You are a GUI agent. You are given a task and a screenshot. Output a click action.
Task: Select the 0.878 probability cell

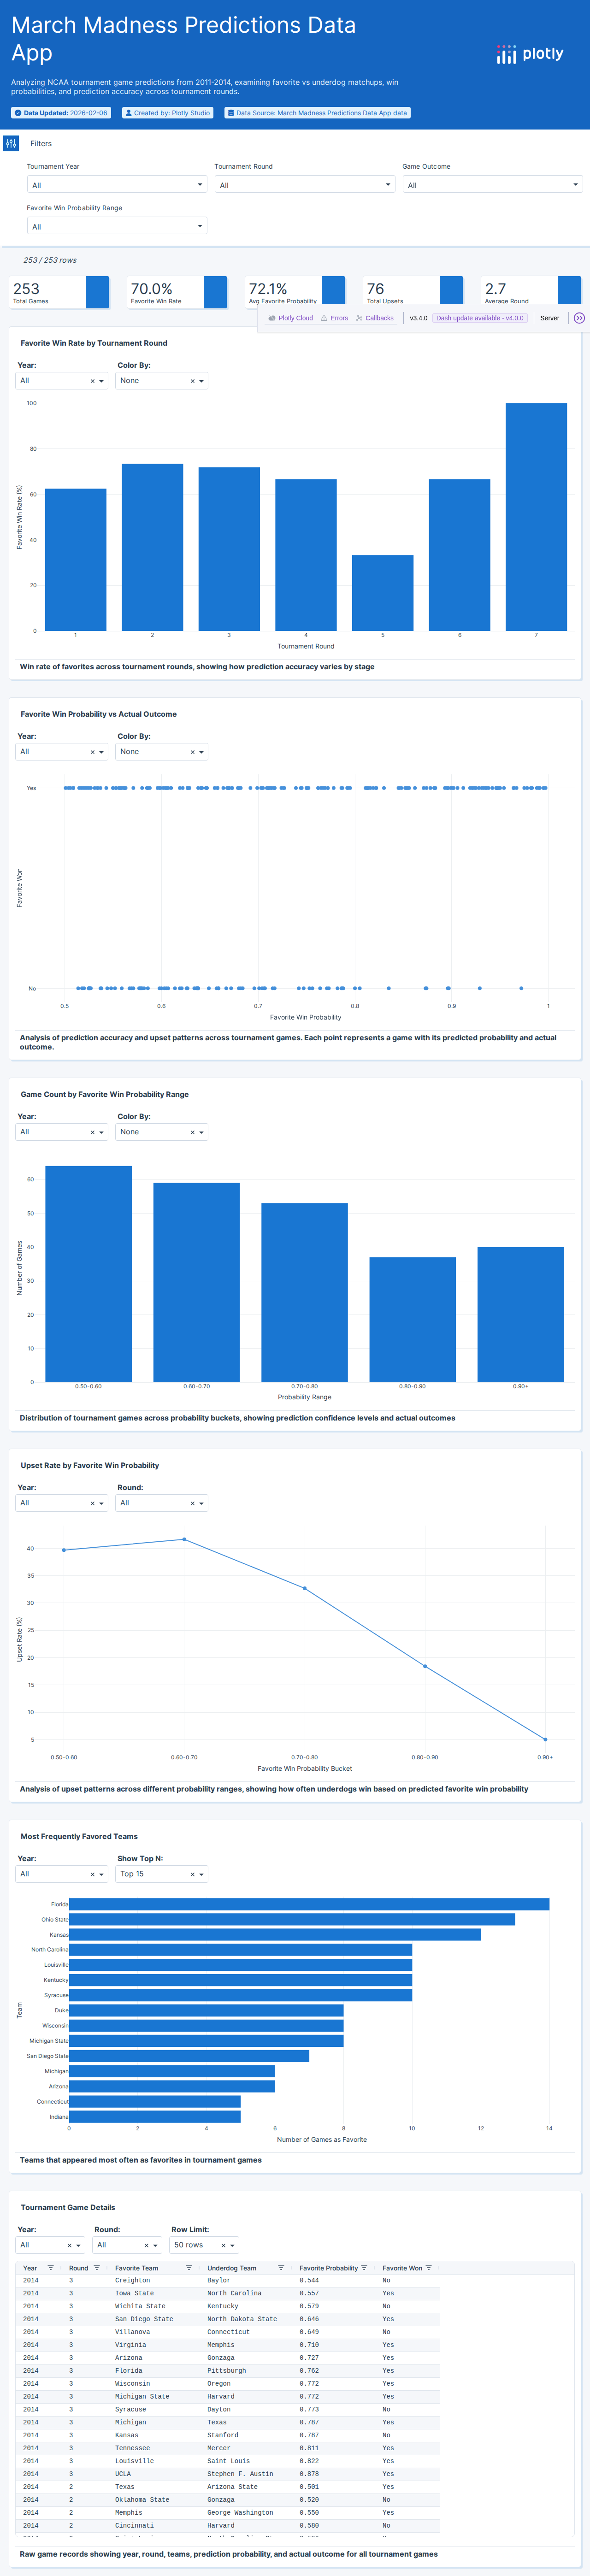(336, 2474)
